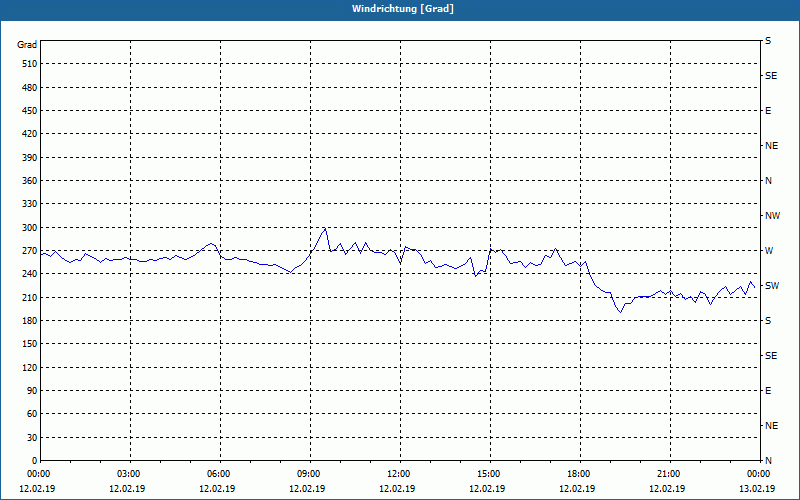Click the NW compass direction label
Screen dimensions: 800x500
tap(772, 216)
